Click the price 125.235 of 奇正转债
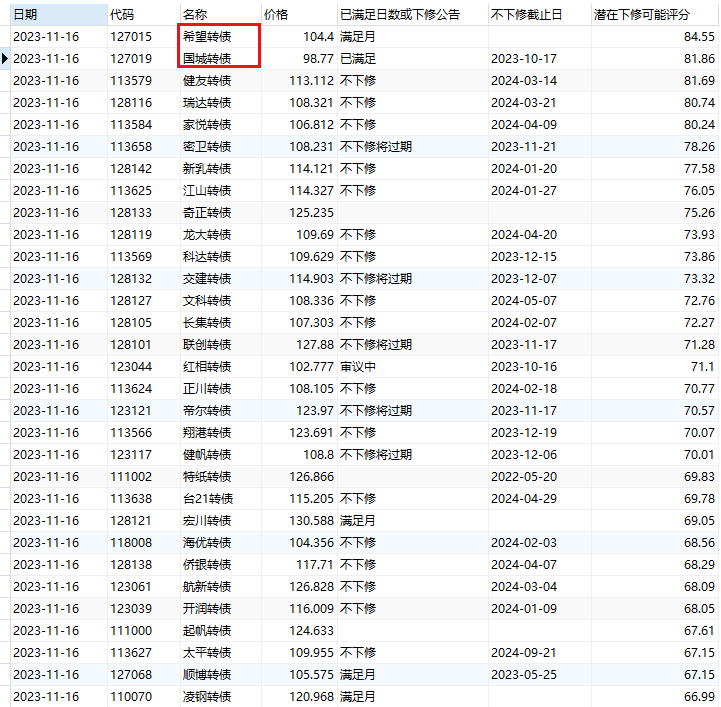 pos(310,213)
